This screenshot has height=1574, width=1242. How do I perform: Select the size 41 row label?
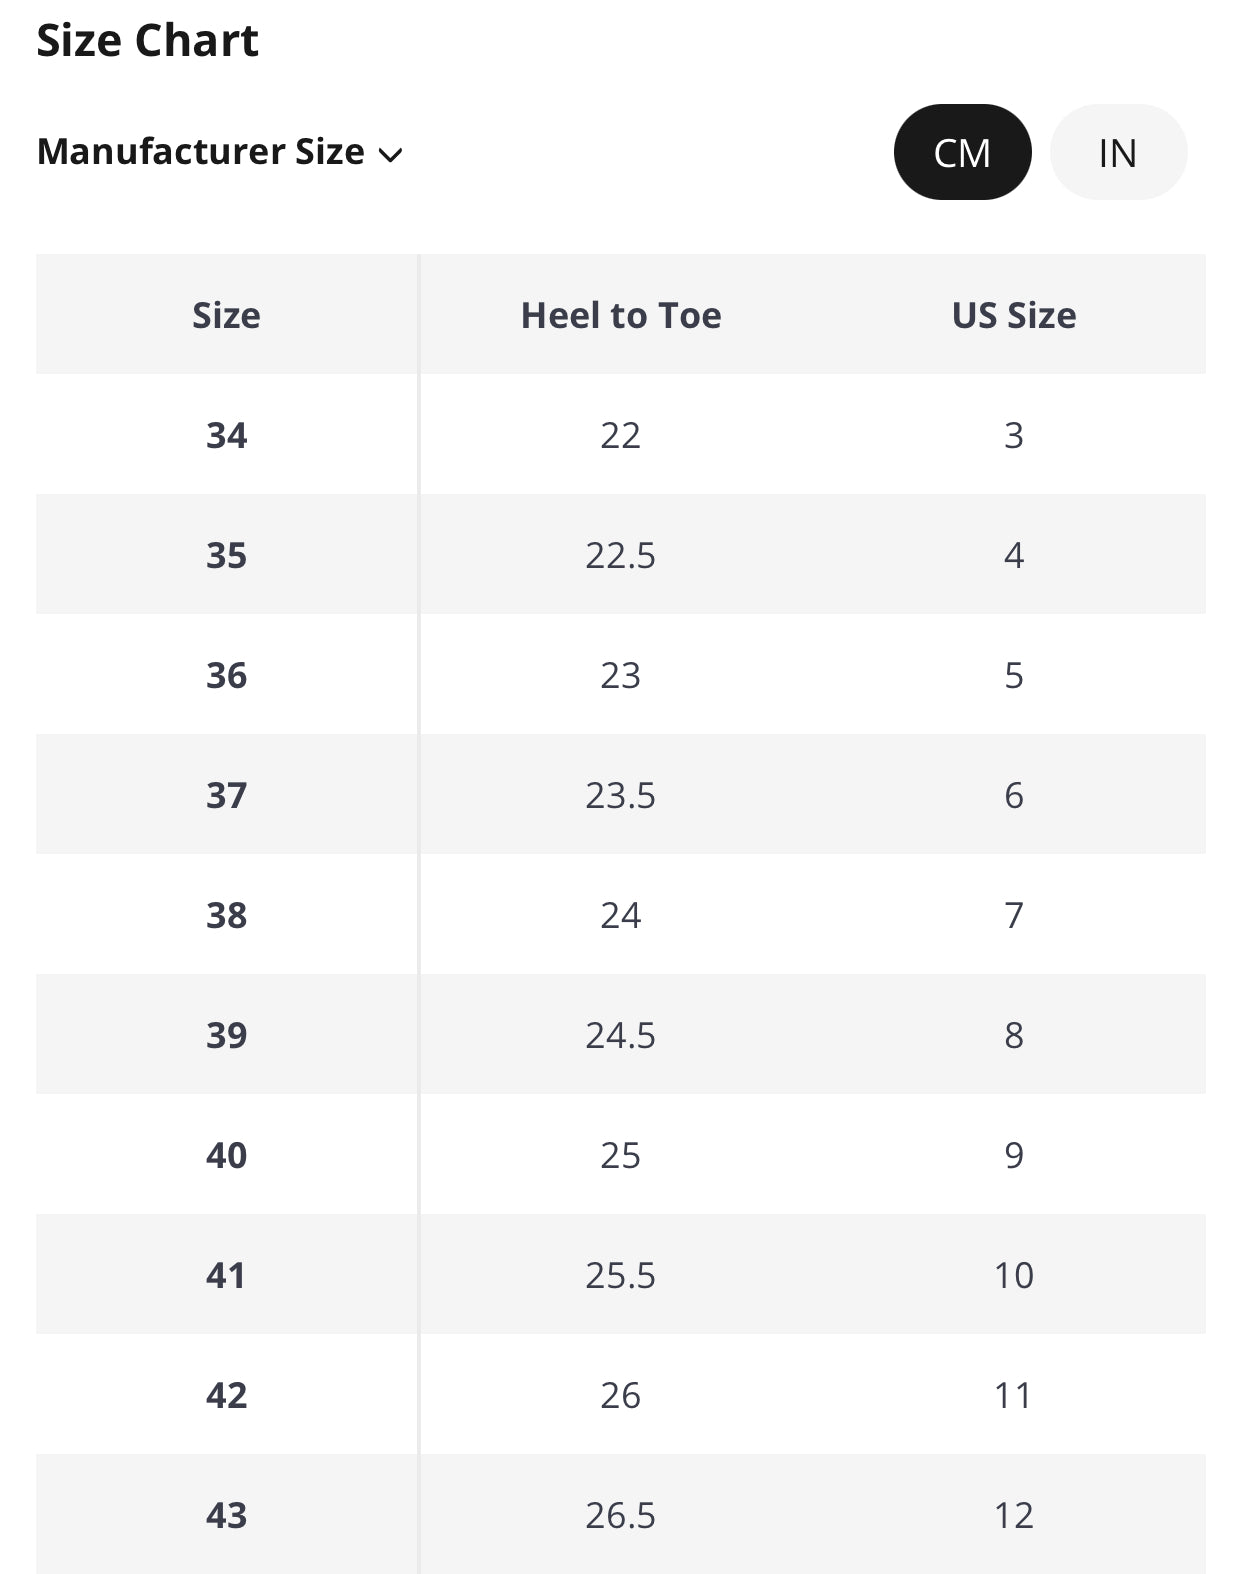[x=226, y=1275]
